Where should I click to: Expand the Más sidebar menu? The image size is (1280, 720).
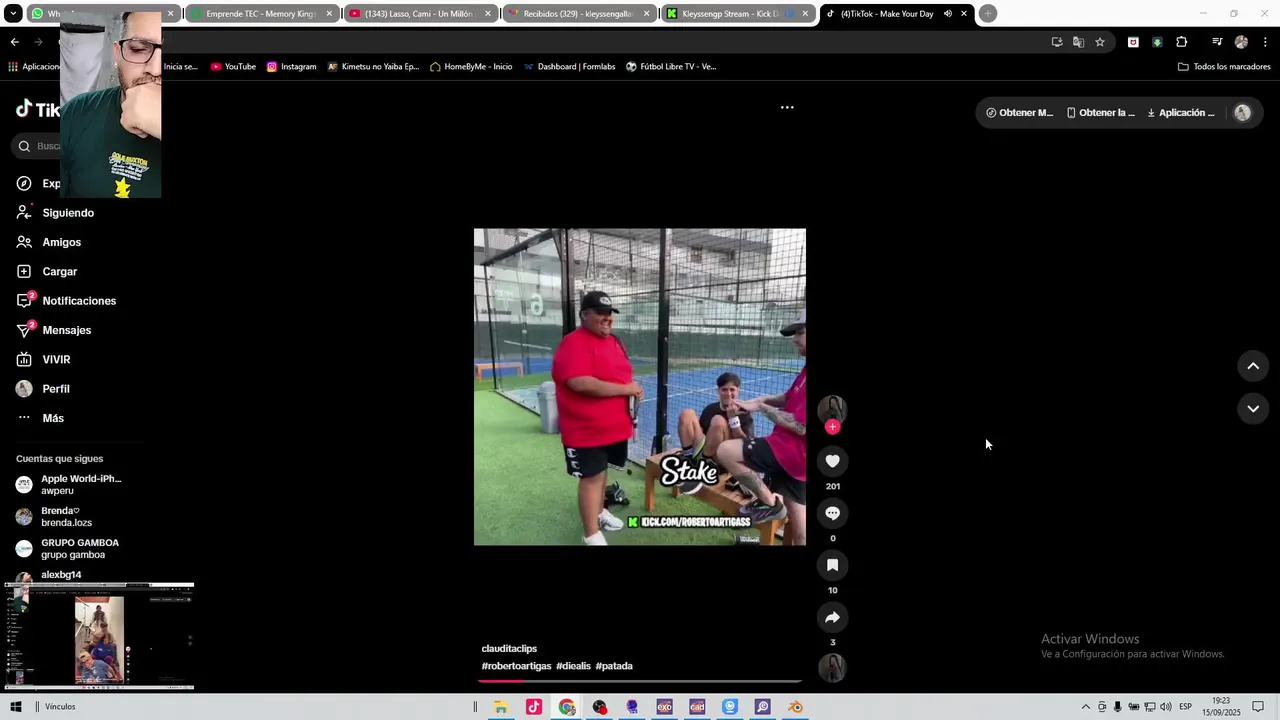click(53, 418)
